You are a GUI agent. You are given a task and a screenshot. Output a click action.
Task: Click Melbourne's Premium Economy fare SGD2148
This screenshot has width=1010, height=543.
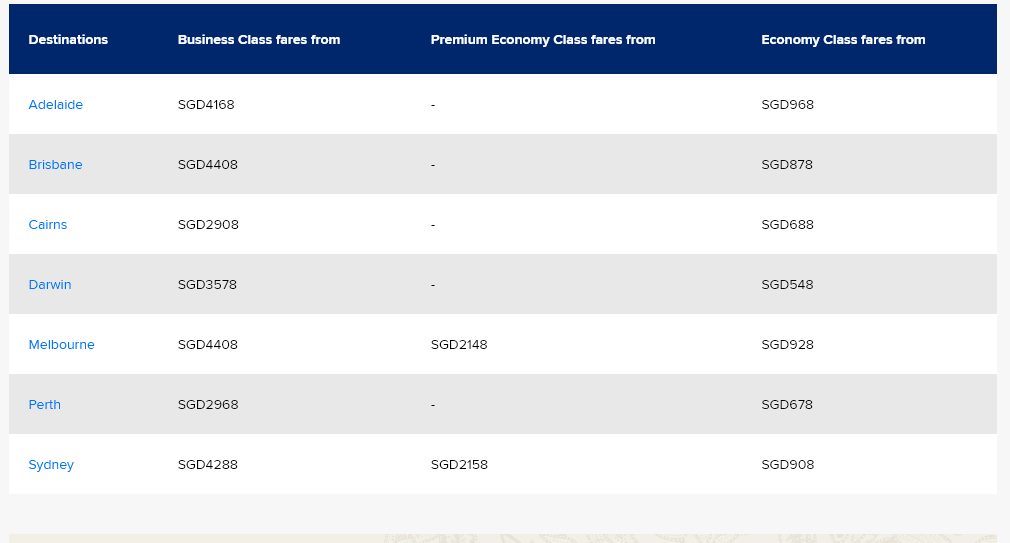pyautogui.click(x=459, y=345)
